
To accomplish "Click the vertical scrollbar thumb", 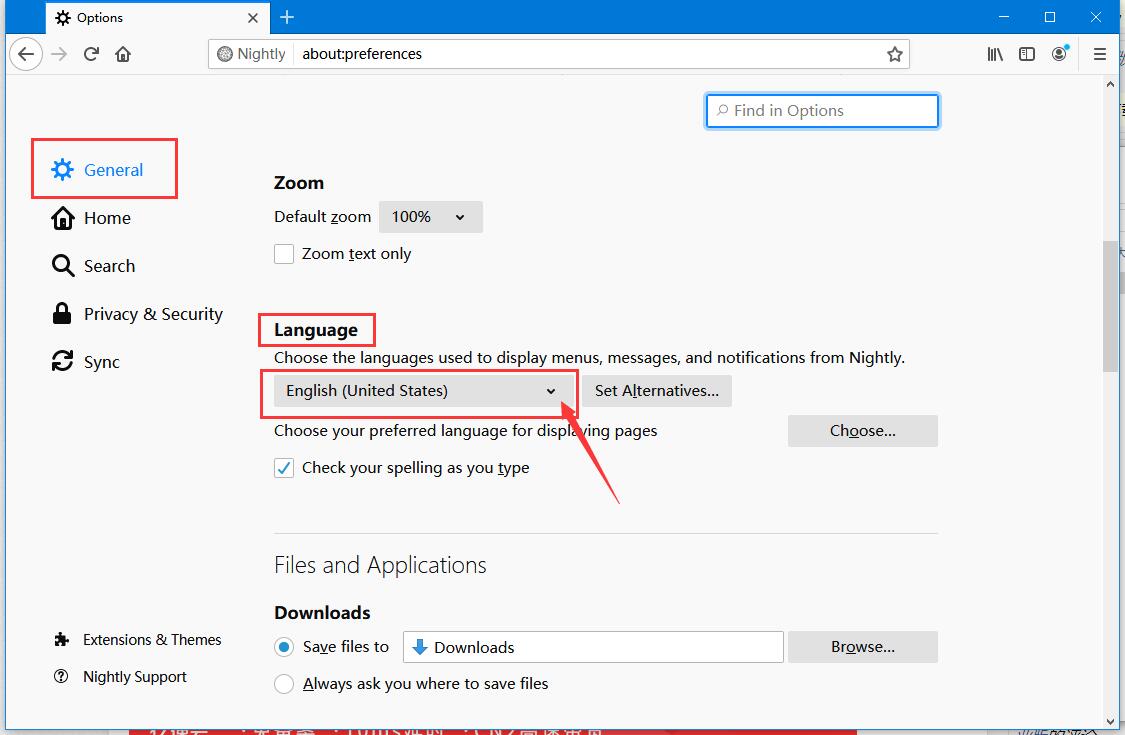I will pos(1110,306).
